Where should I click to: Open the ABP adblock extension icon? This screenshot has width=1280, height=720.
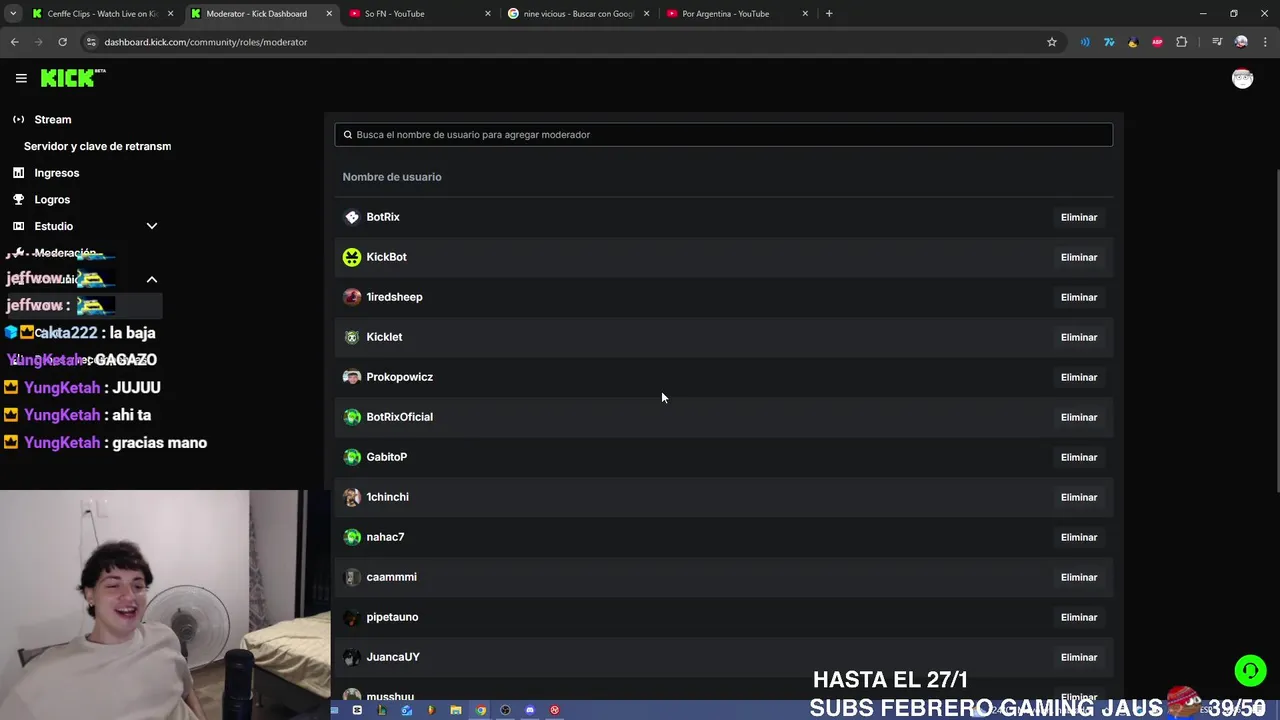(1157, 42)
